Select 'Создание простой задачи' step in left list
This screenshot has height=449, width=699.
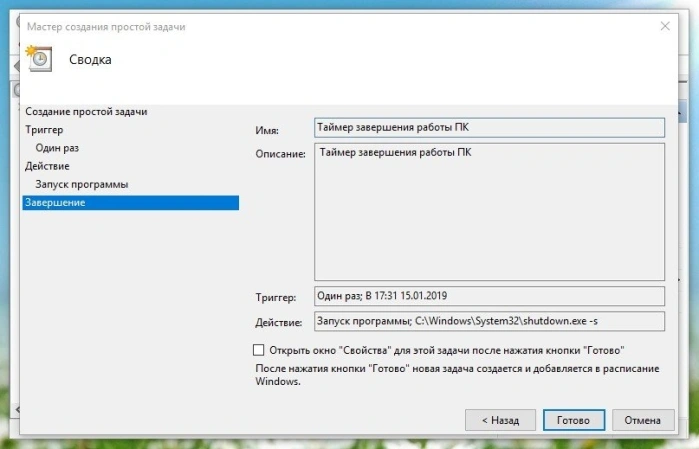pyautogui.click(x=86, y=111)
